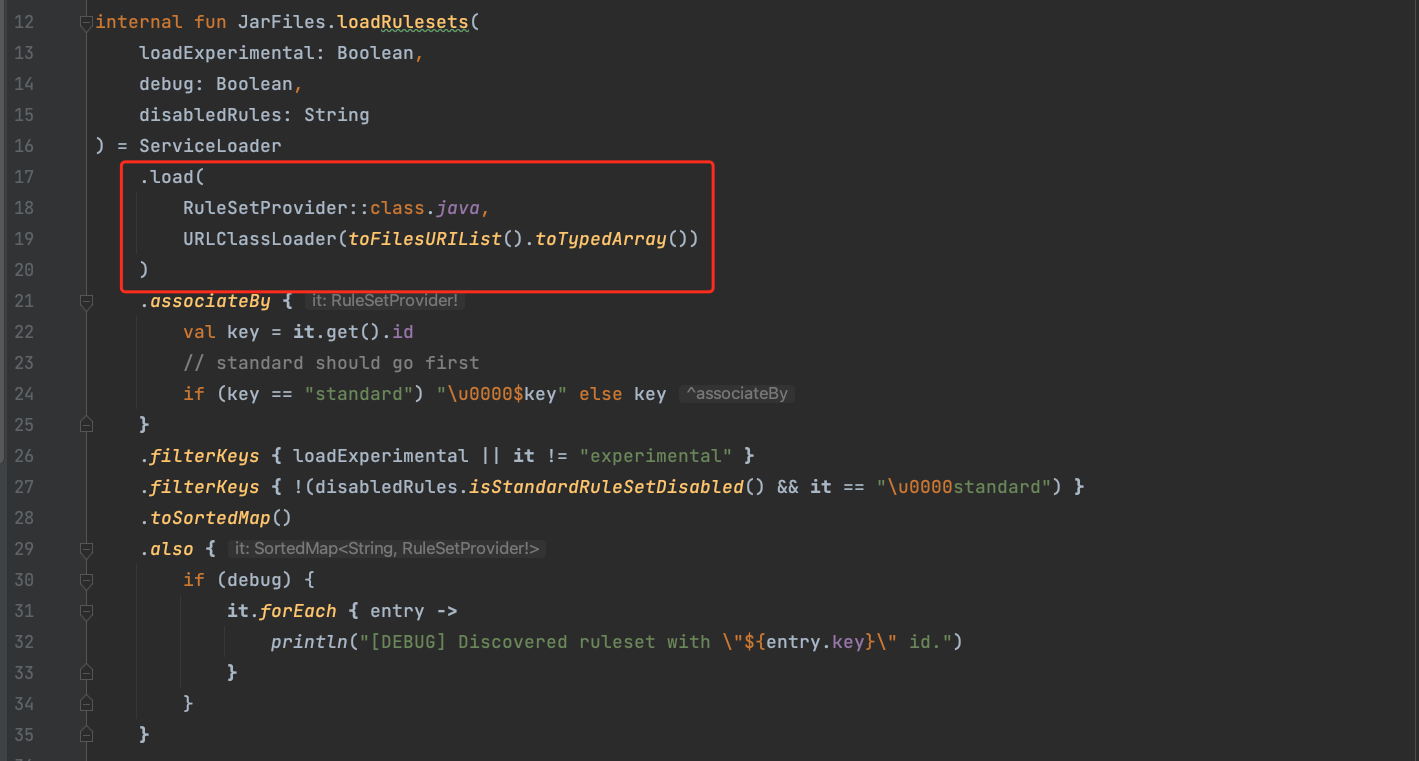
Task: Click 'it.get().id' expression on line 22
Action: (x=353, y=332)
